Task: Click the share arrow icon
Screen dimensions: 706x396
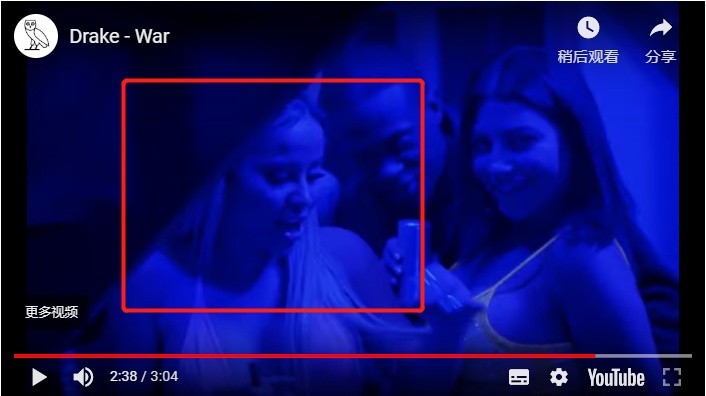Action: 661,28
